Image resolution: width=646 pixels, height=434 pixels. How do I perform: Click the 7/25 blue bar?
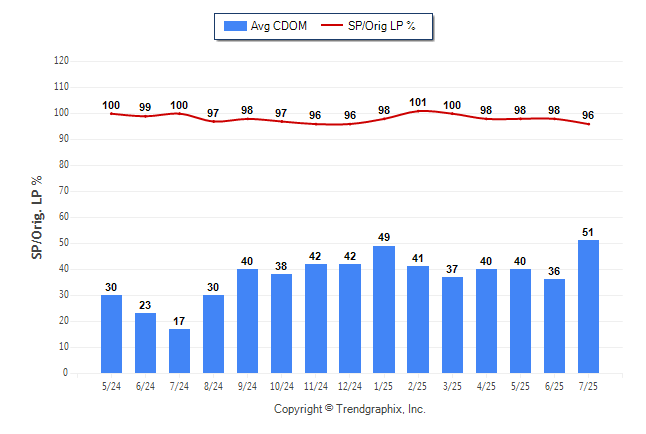point(588,307)
